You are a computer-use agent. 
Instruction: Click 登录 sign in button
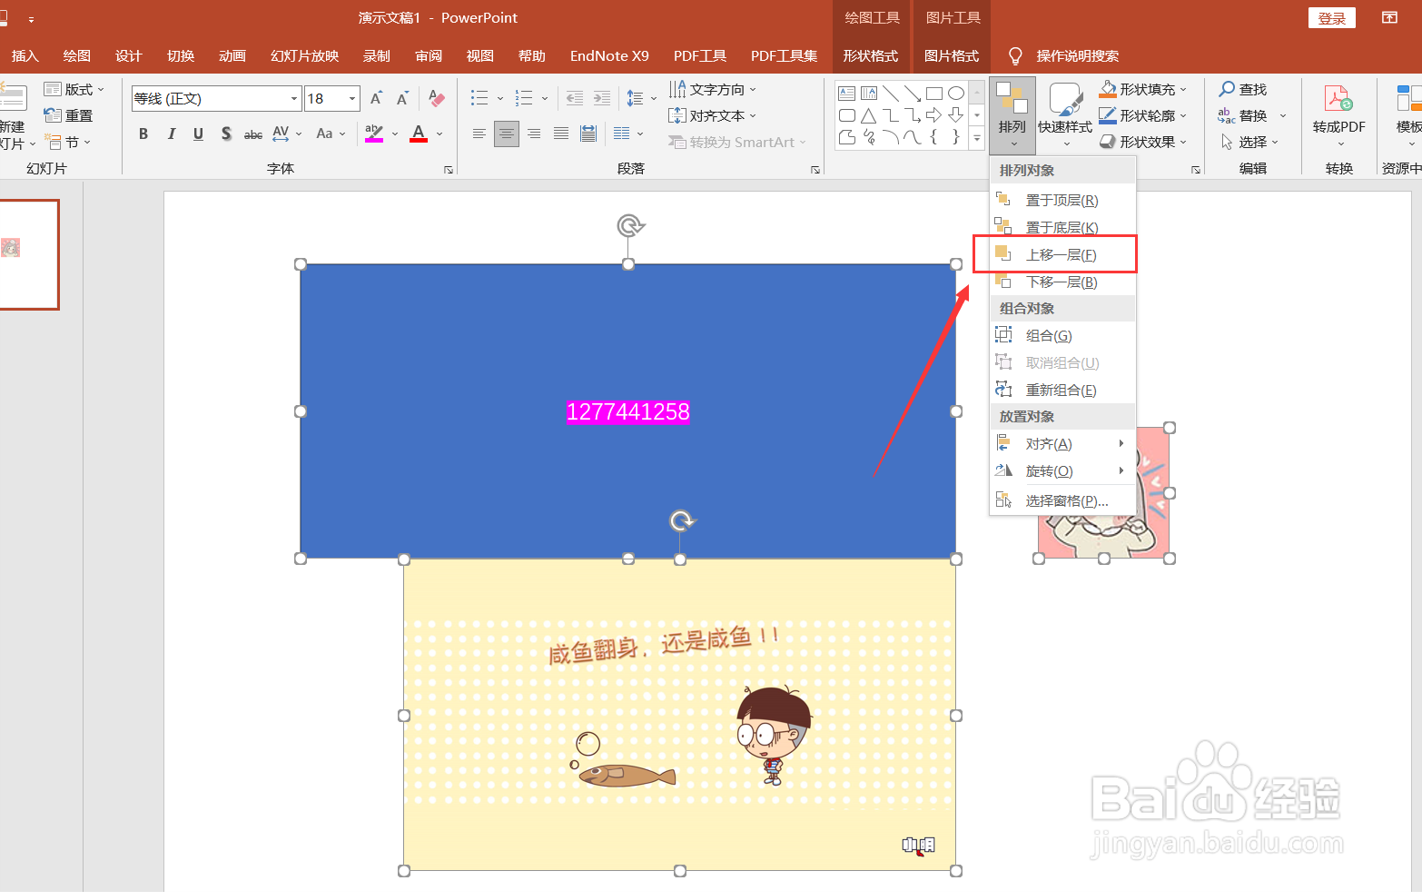click(x=1332, y=18)
